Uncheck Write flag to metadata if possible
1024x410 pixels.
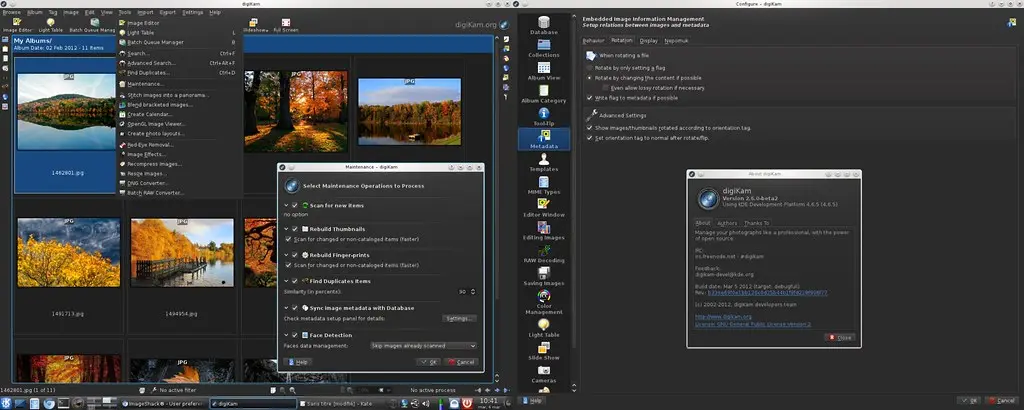(x=590, y=98)
